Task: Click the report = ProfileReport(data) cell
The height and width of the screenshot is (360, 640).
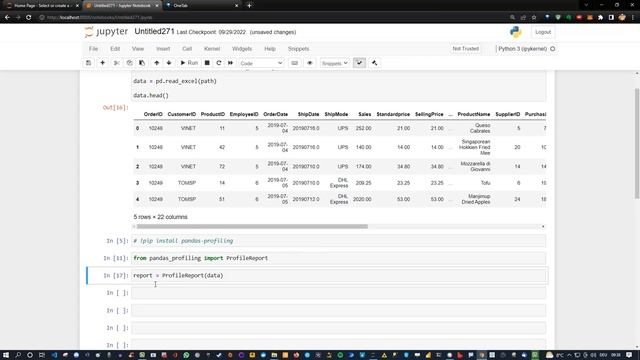Action: [x=338, y=276]
